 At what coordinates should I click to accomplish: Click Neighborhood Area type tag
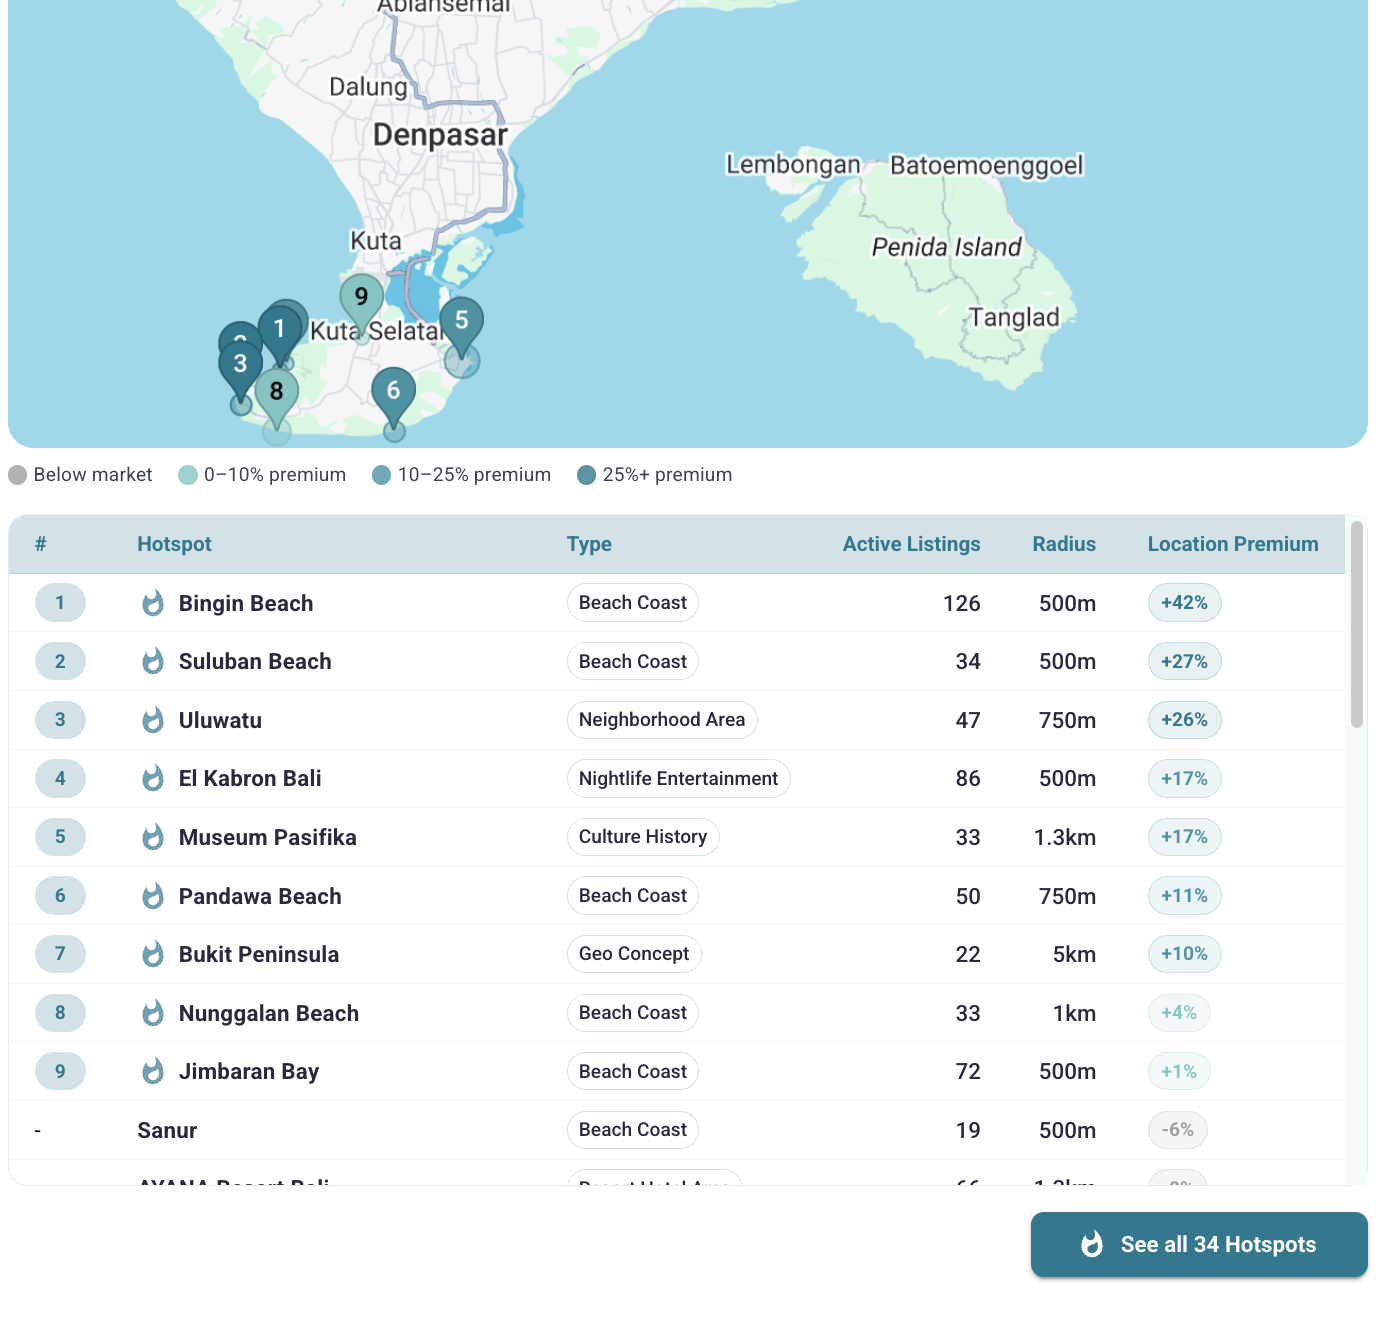(662, 720)
